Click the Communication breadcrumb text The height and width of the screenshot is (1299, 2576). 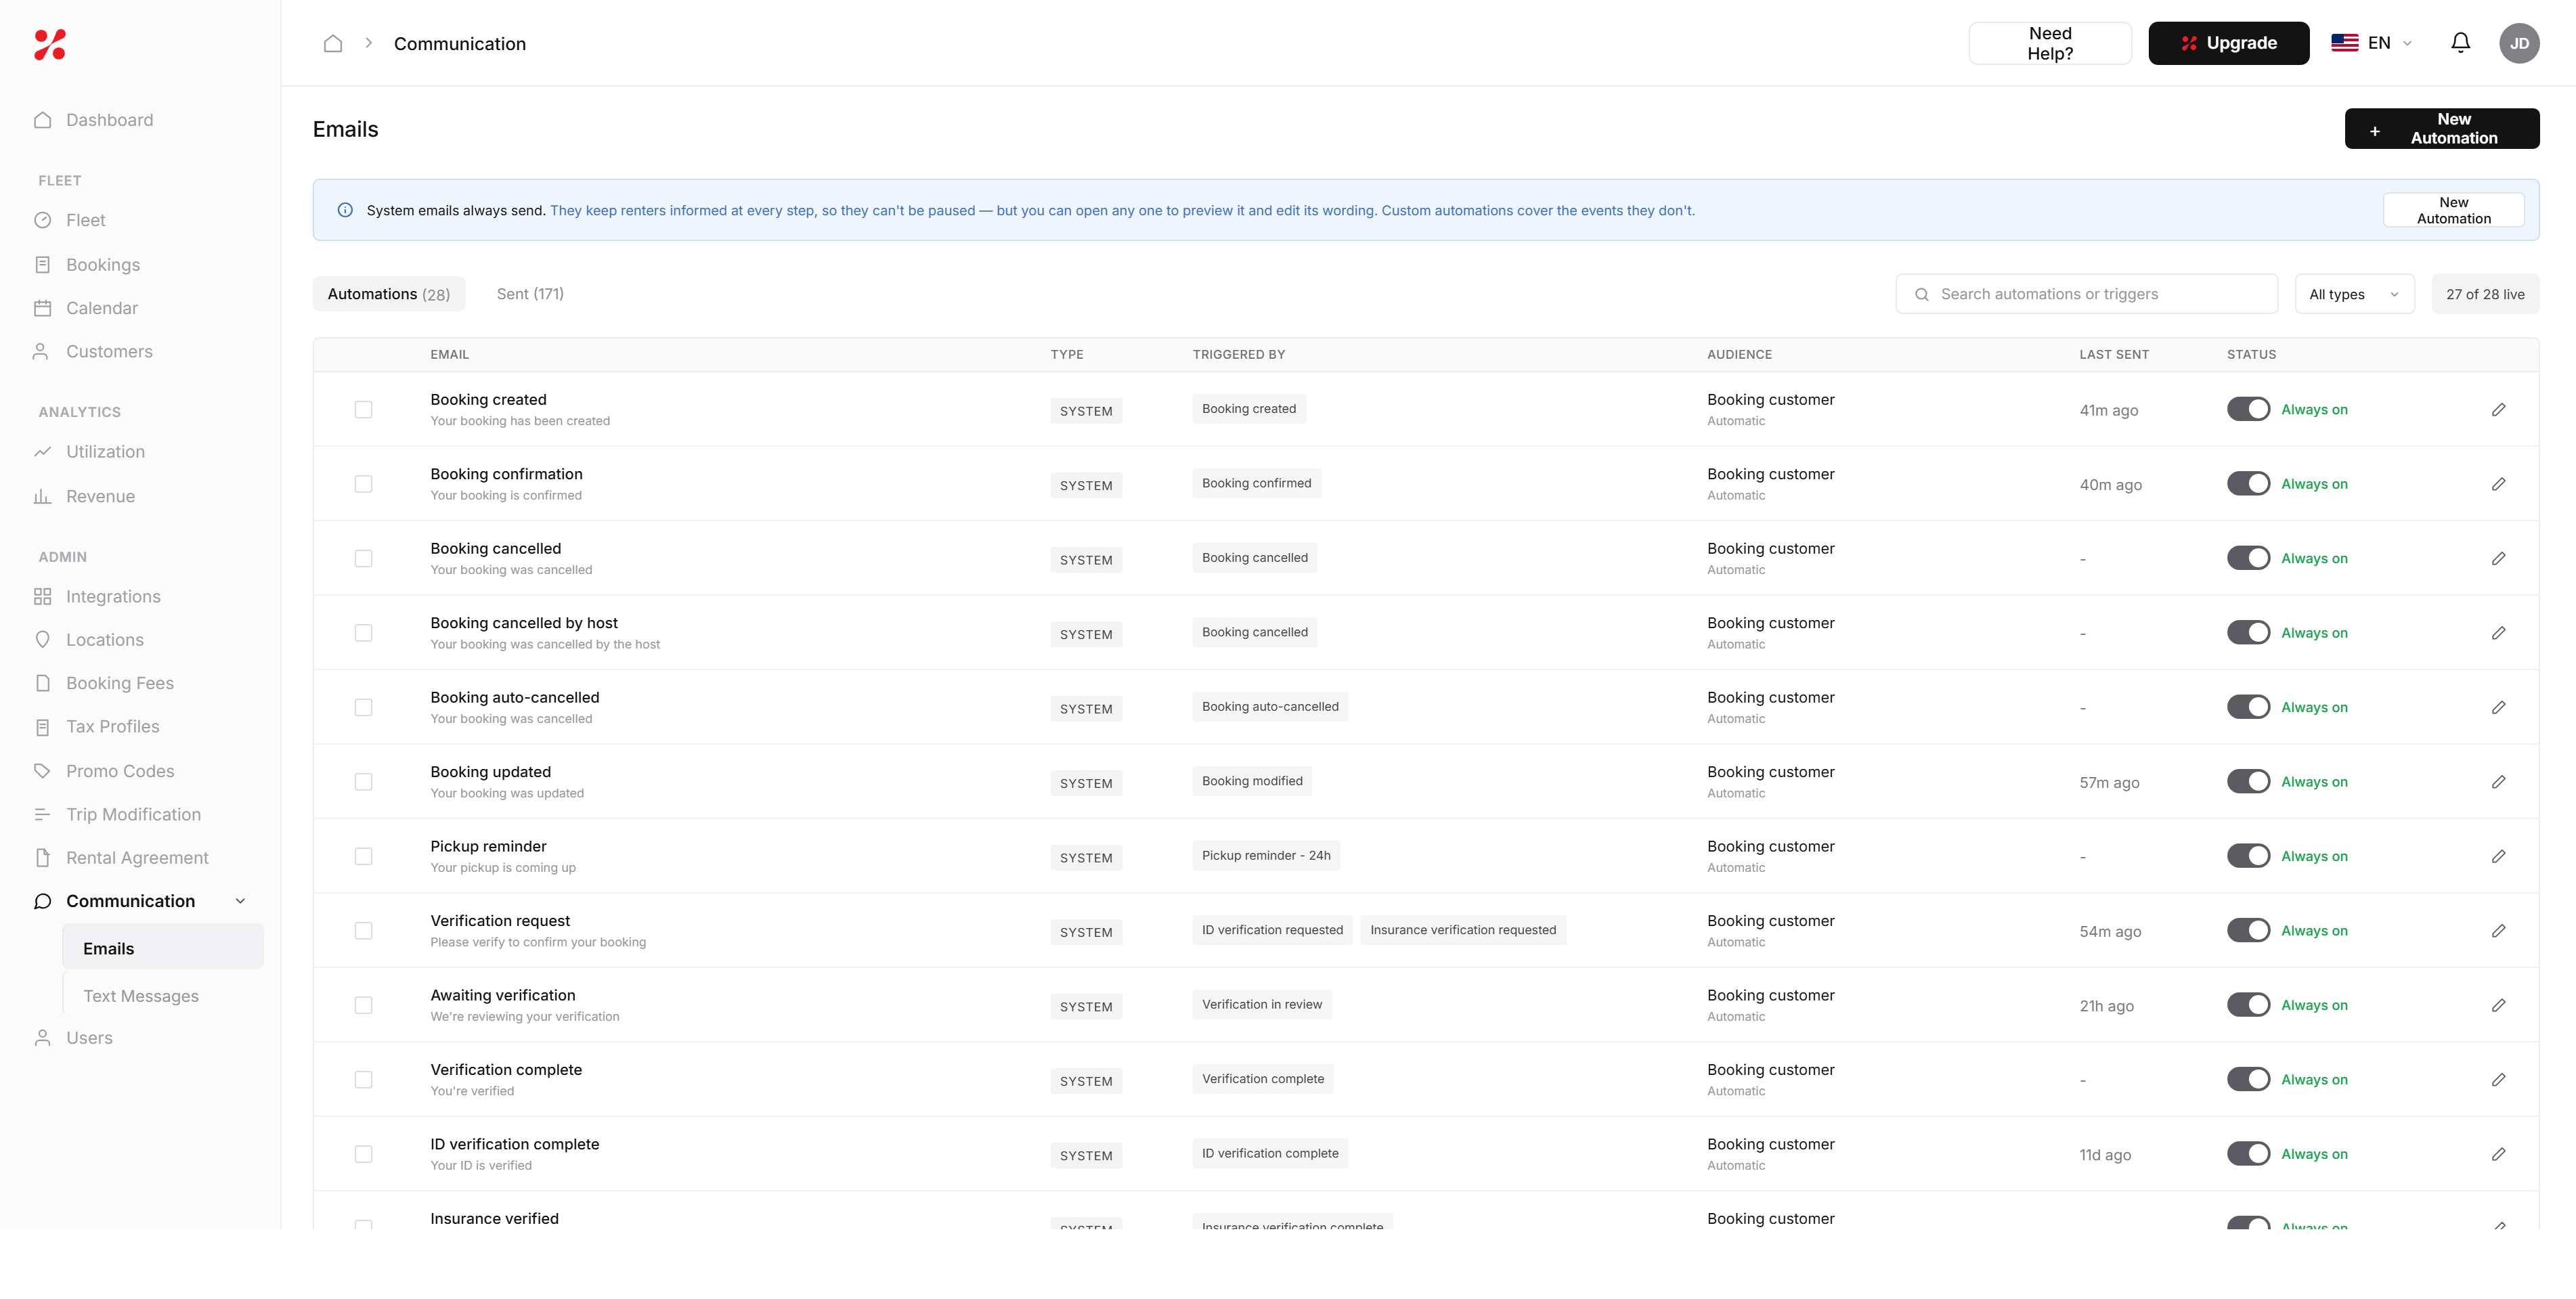click(x=460, y=44)
